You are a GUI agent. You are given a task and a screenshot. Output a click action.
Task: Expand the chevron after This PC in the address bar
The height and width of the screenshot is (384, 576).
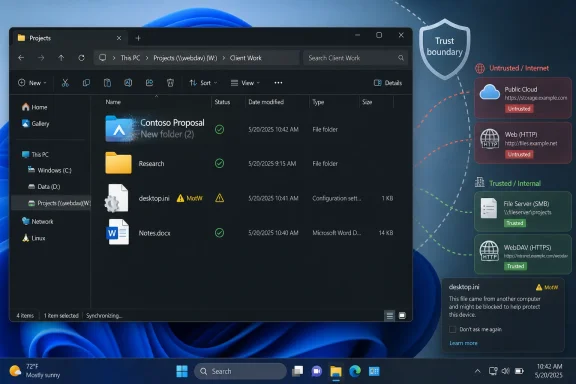point(147,58)
